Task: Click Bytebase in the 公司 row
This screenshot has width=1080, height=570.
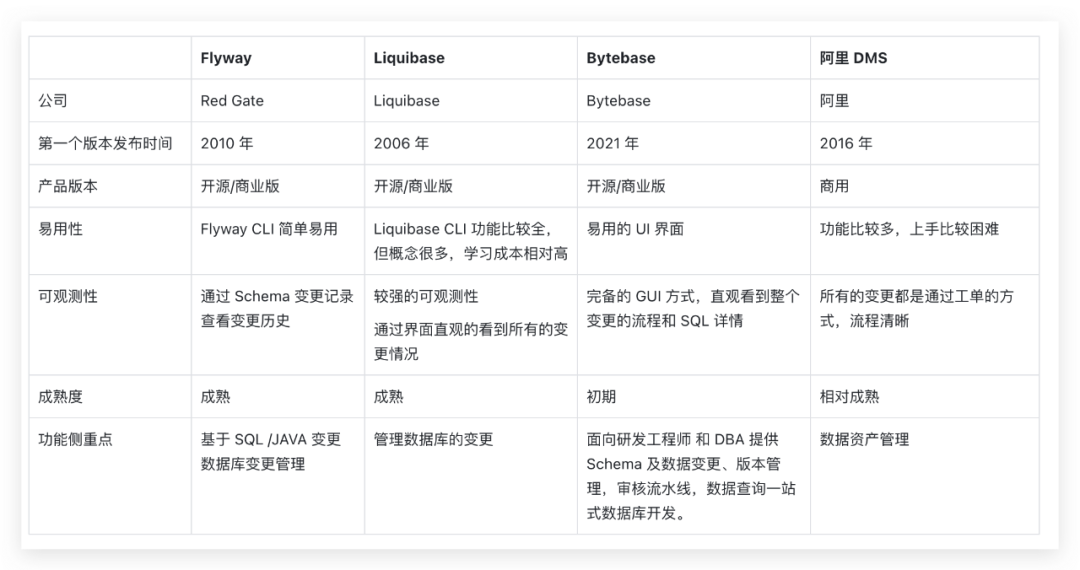Action: (x=619, y=101)
